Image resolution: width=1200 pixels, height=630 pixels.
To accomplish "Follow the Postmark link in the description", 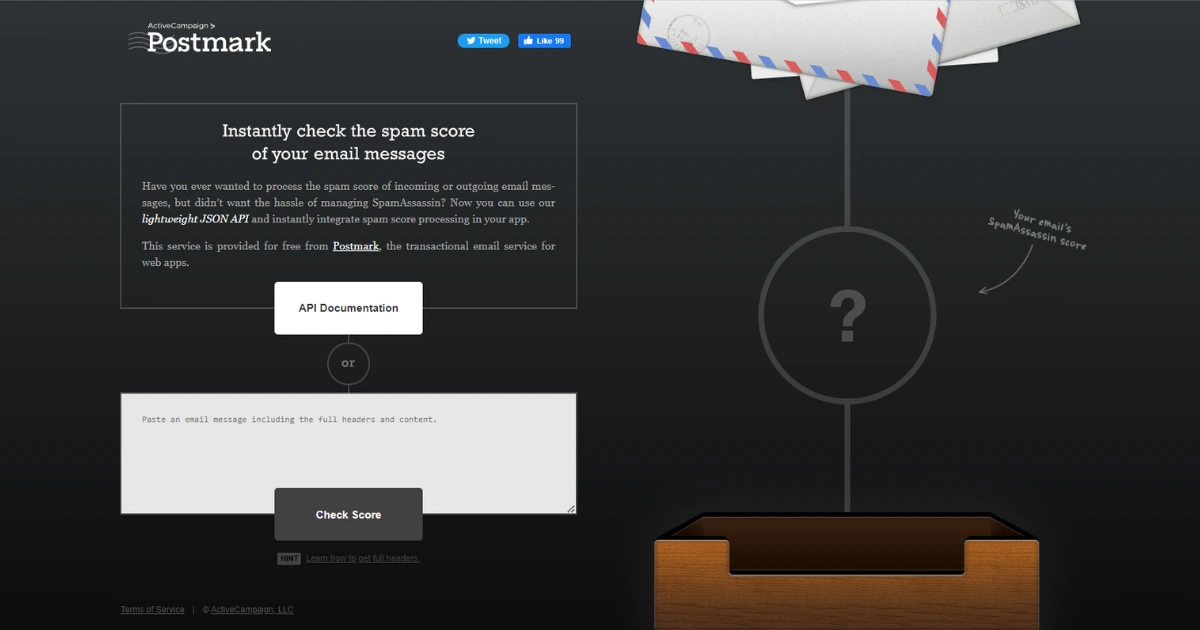I will pos(356,246).
